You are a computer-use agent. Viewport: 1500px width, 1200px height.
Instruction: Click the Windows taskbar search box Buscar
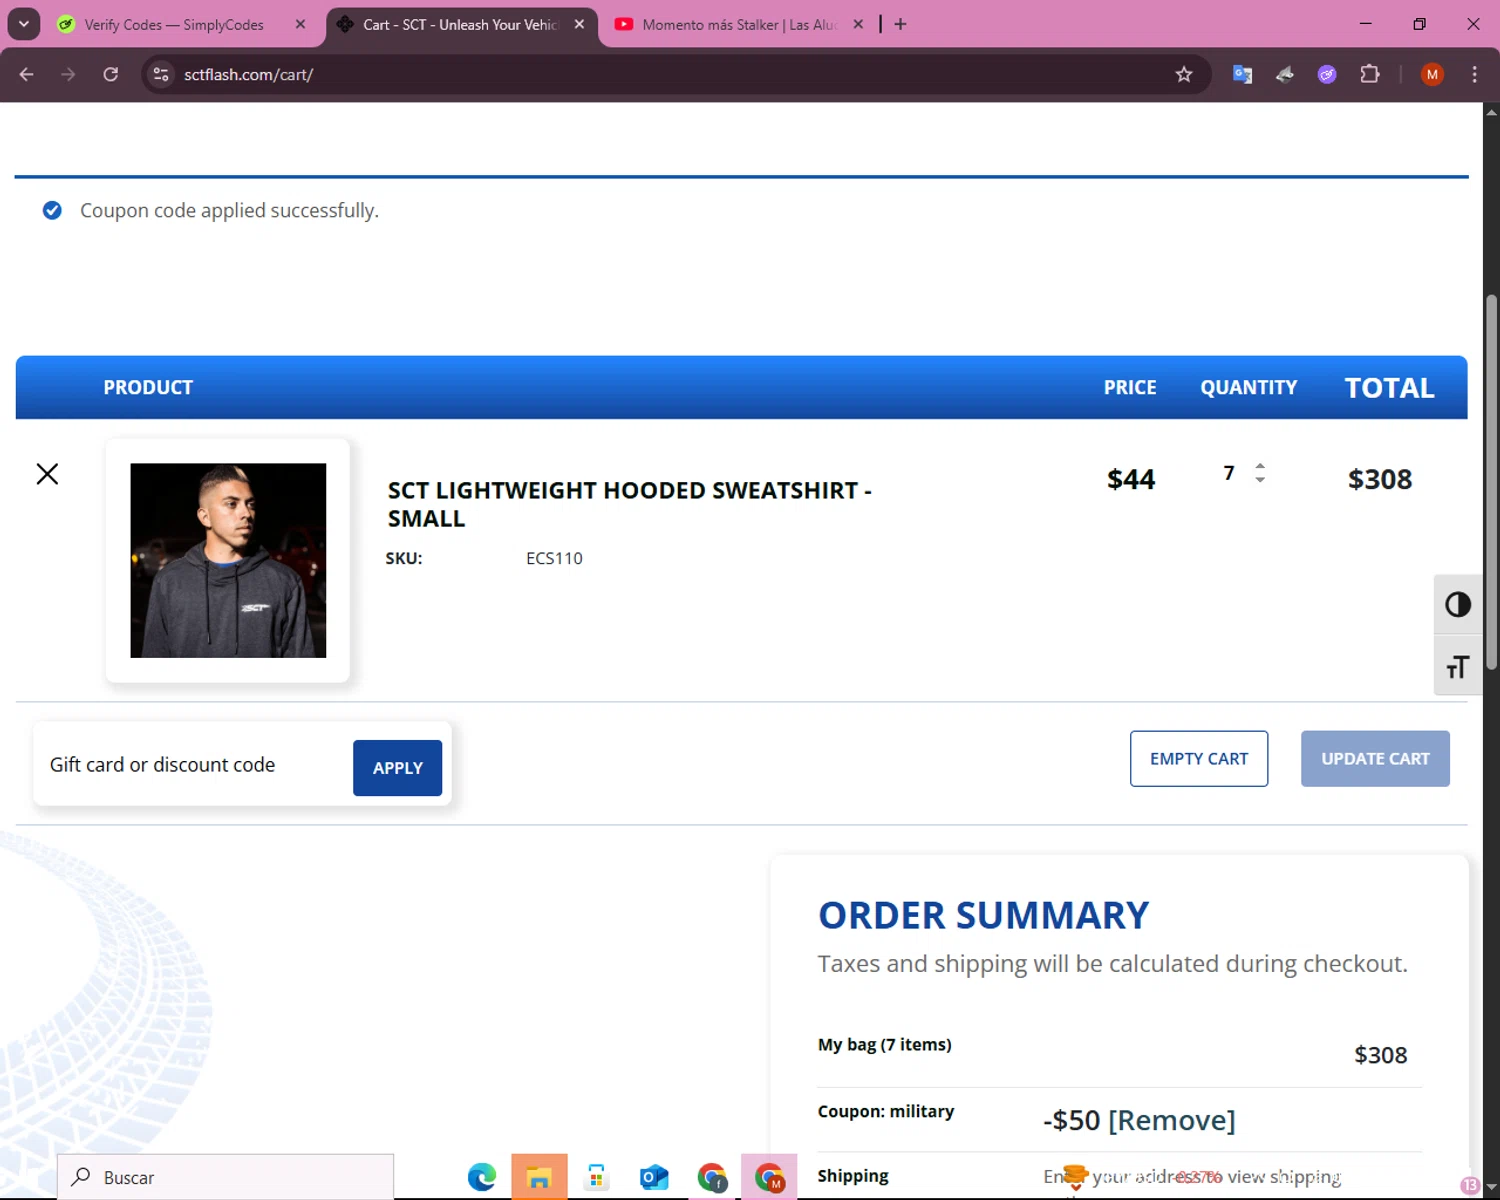pos(225,1177)
